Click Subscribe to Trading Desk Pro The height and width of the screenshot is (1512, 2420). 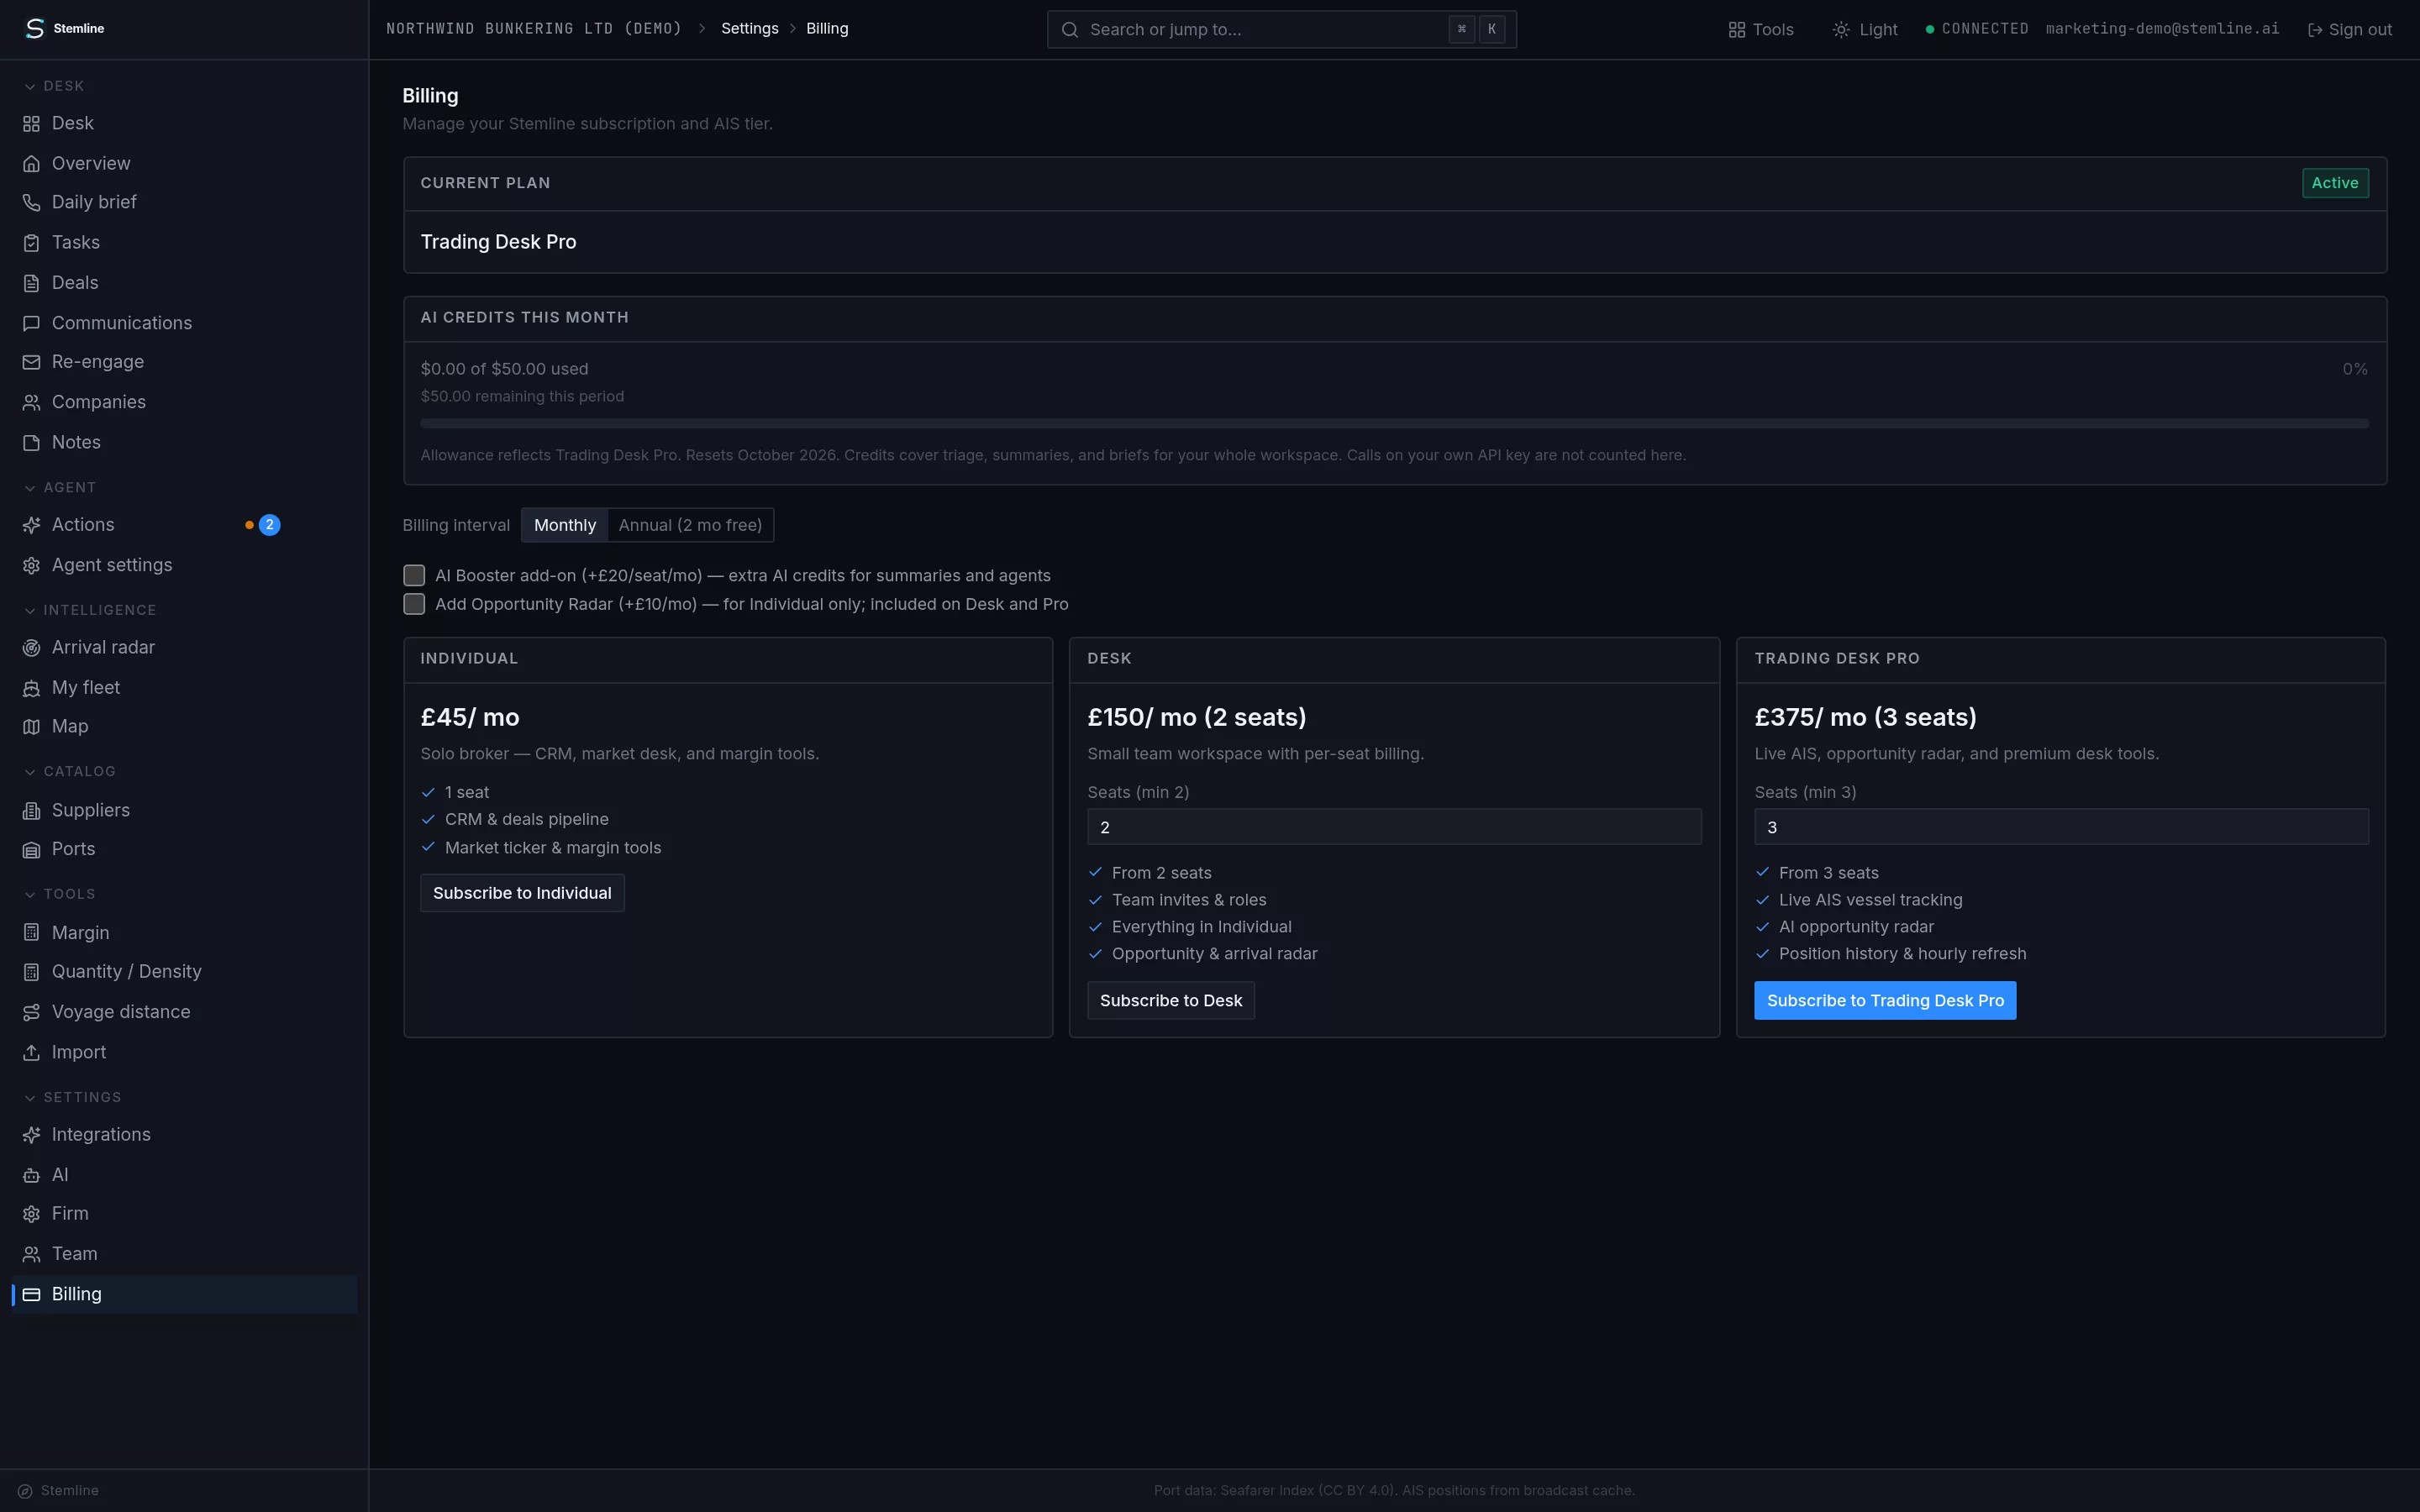pos(1885,1001)
